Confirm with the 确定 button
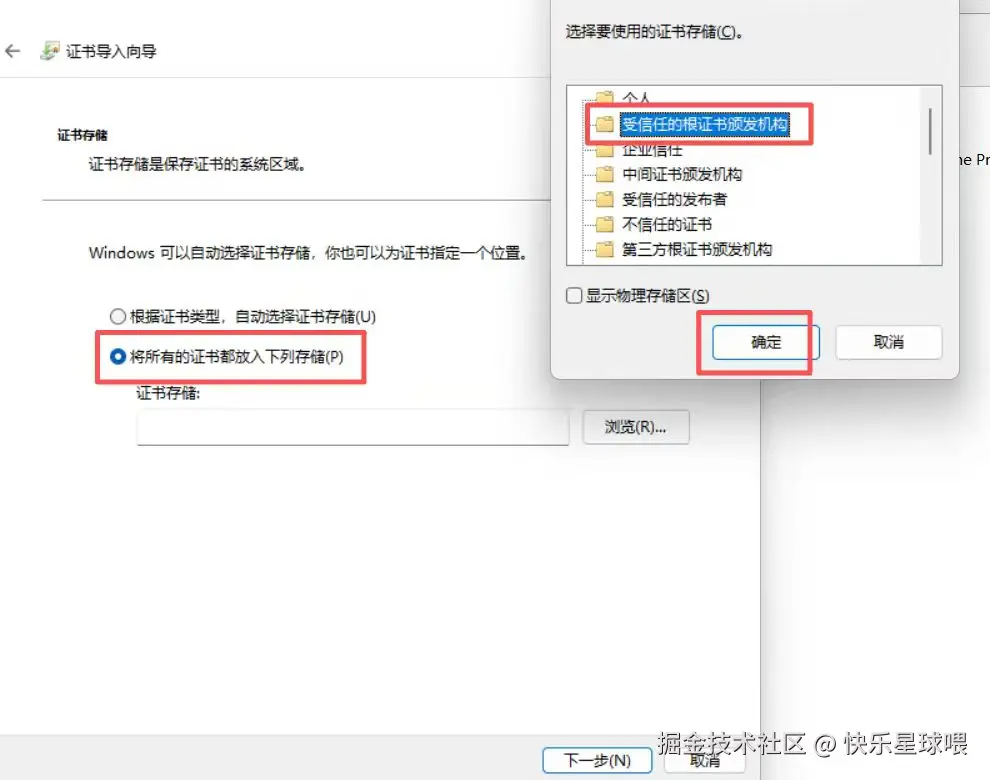990x780 pixels. 766,342
